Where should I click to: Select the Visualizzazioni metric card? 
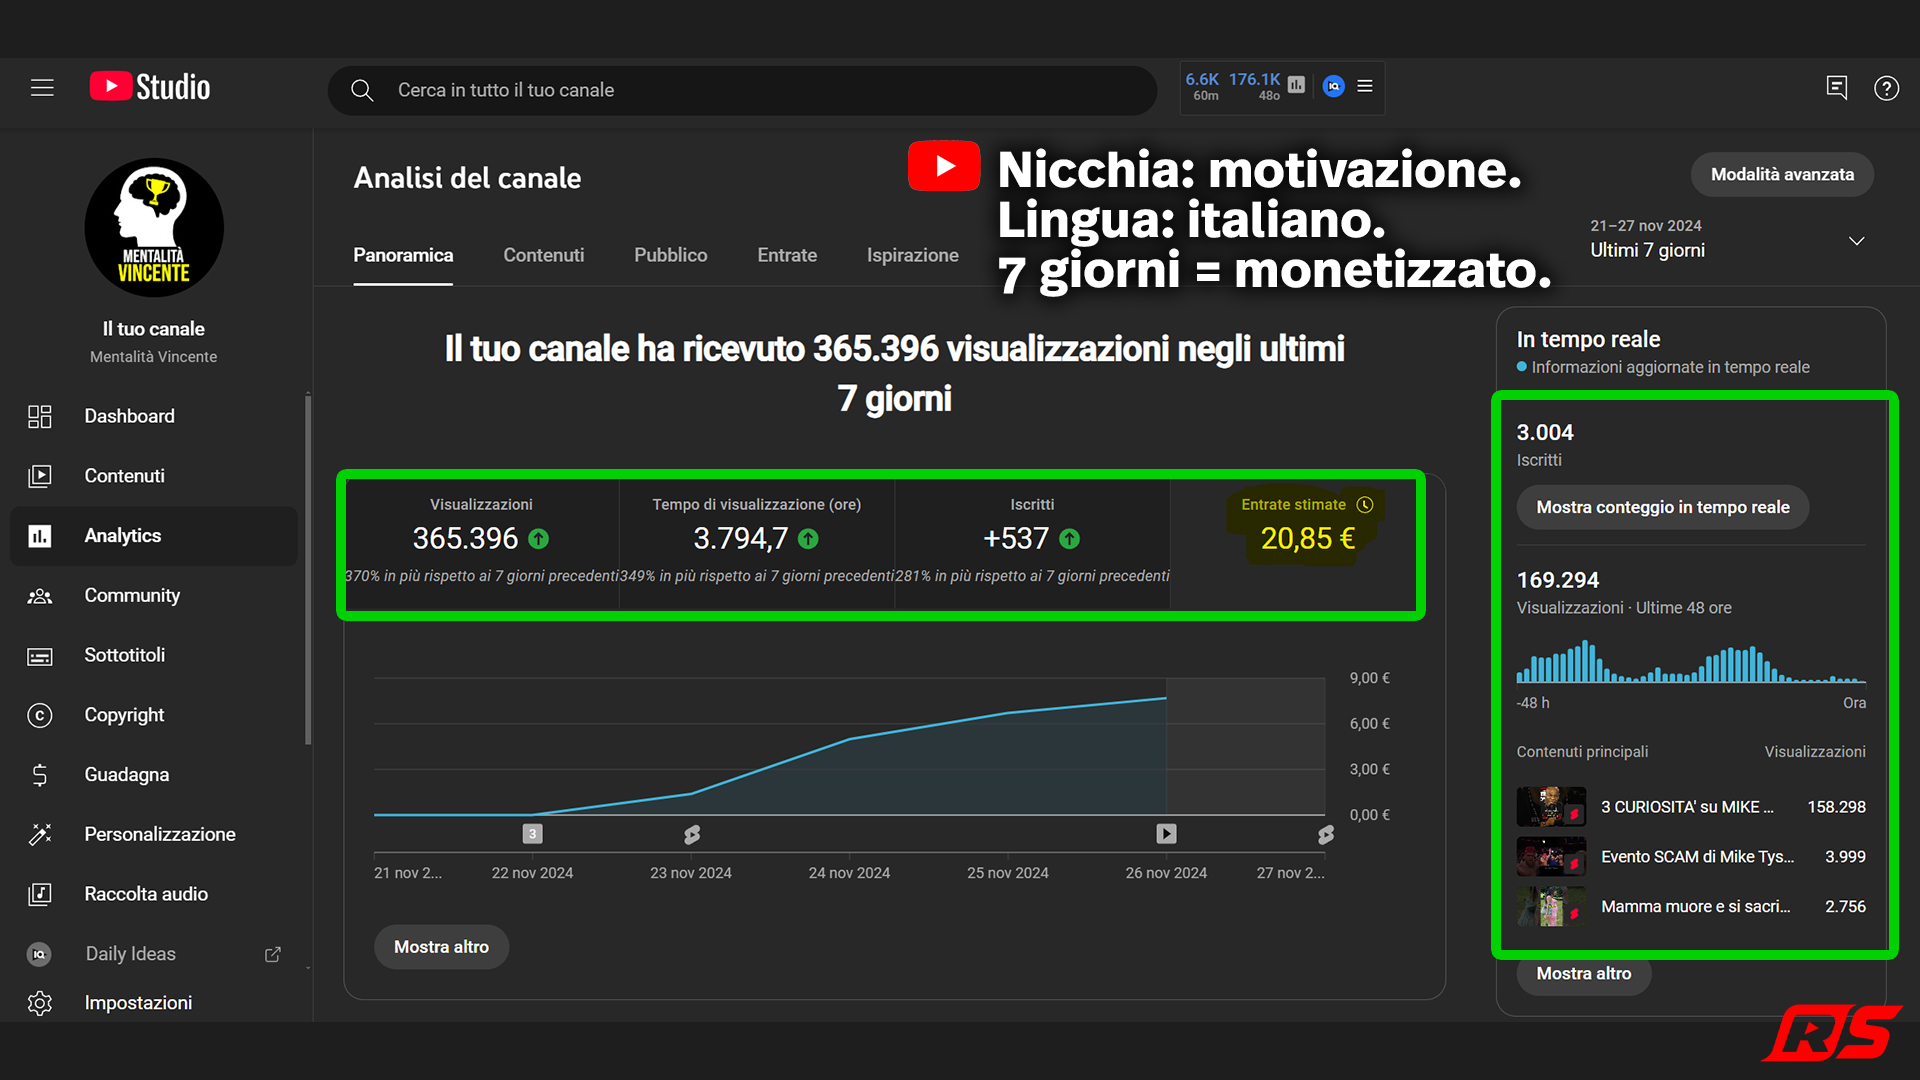pyautogui.click(x=482, y=543)
